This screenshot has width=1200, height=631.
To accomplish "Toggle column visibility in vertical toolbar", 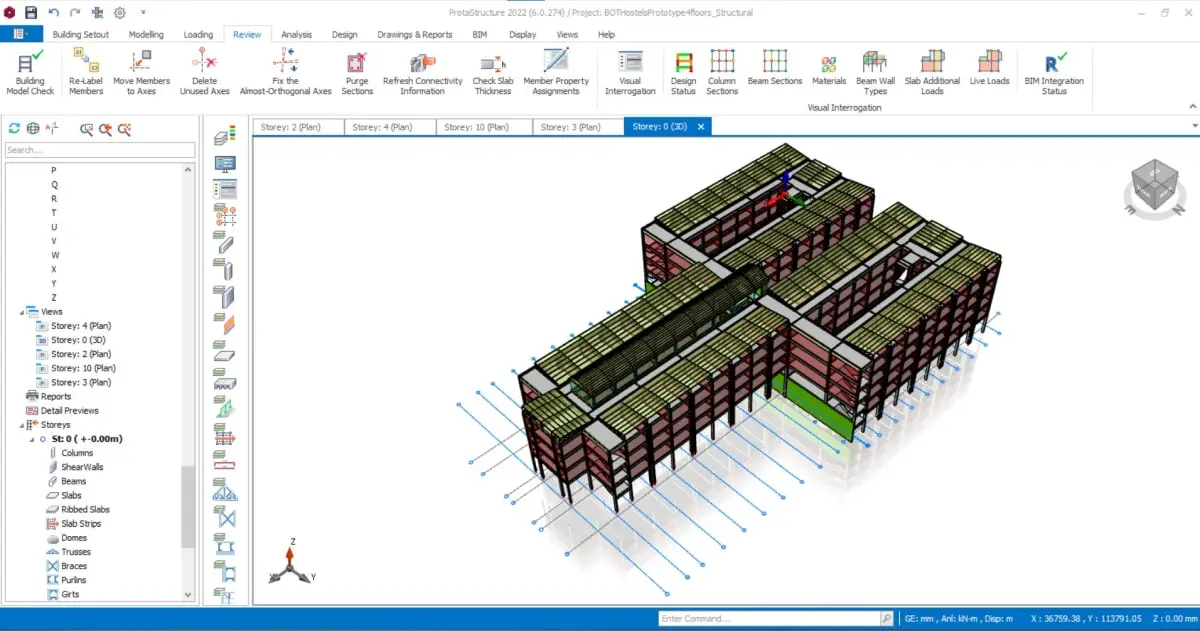I will (x=225, y=268).
